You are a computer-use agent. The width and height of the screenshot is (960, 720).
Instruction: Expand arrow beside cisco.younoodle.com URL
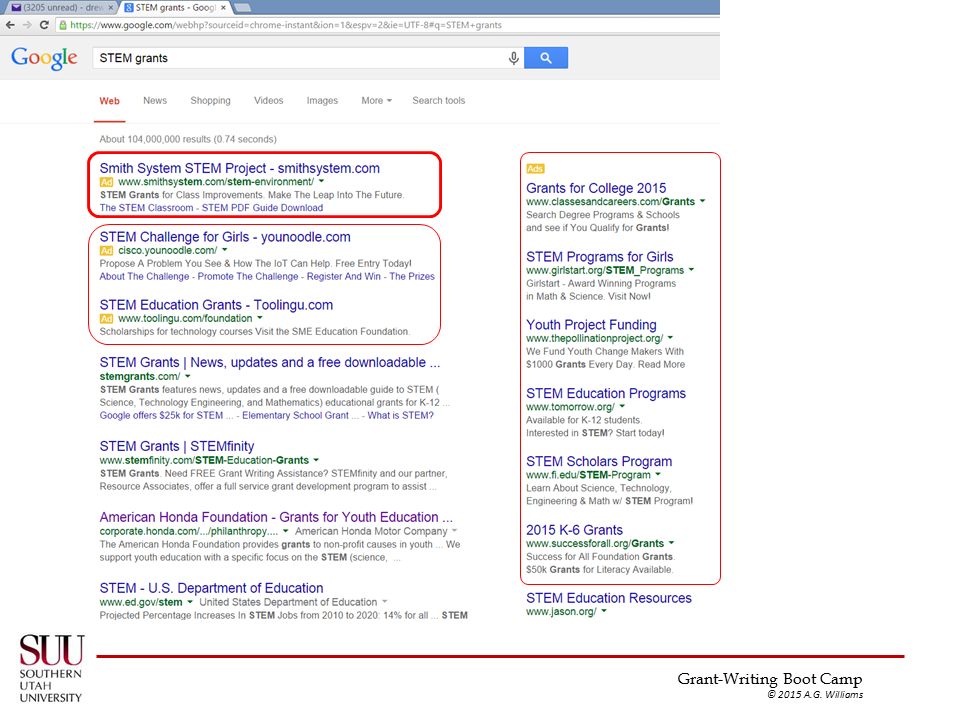point(225,250)
